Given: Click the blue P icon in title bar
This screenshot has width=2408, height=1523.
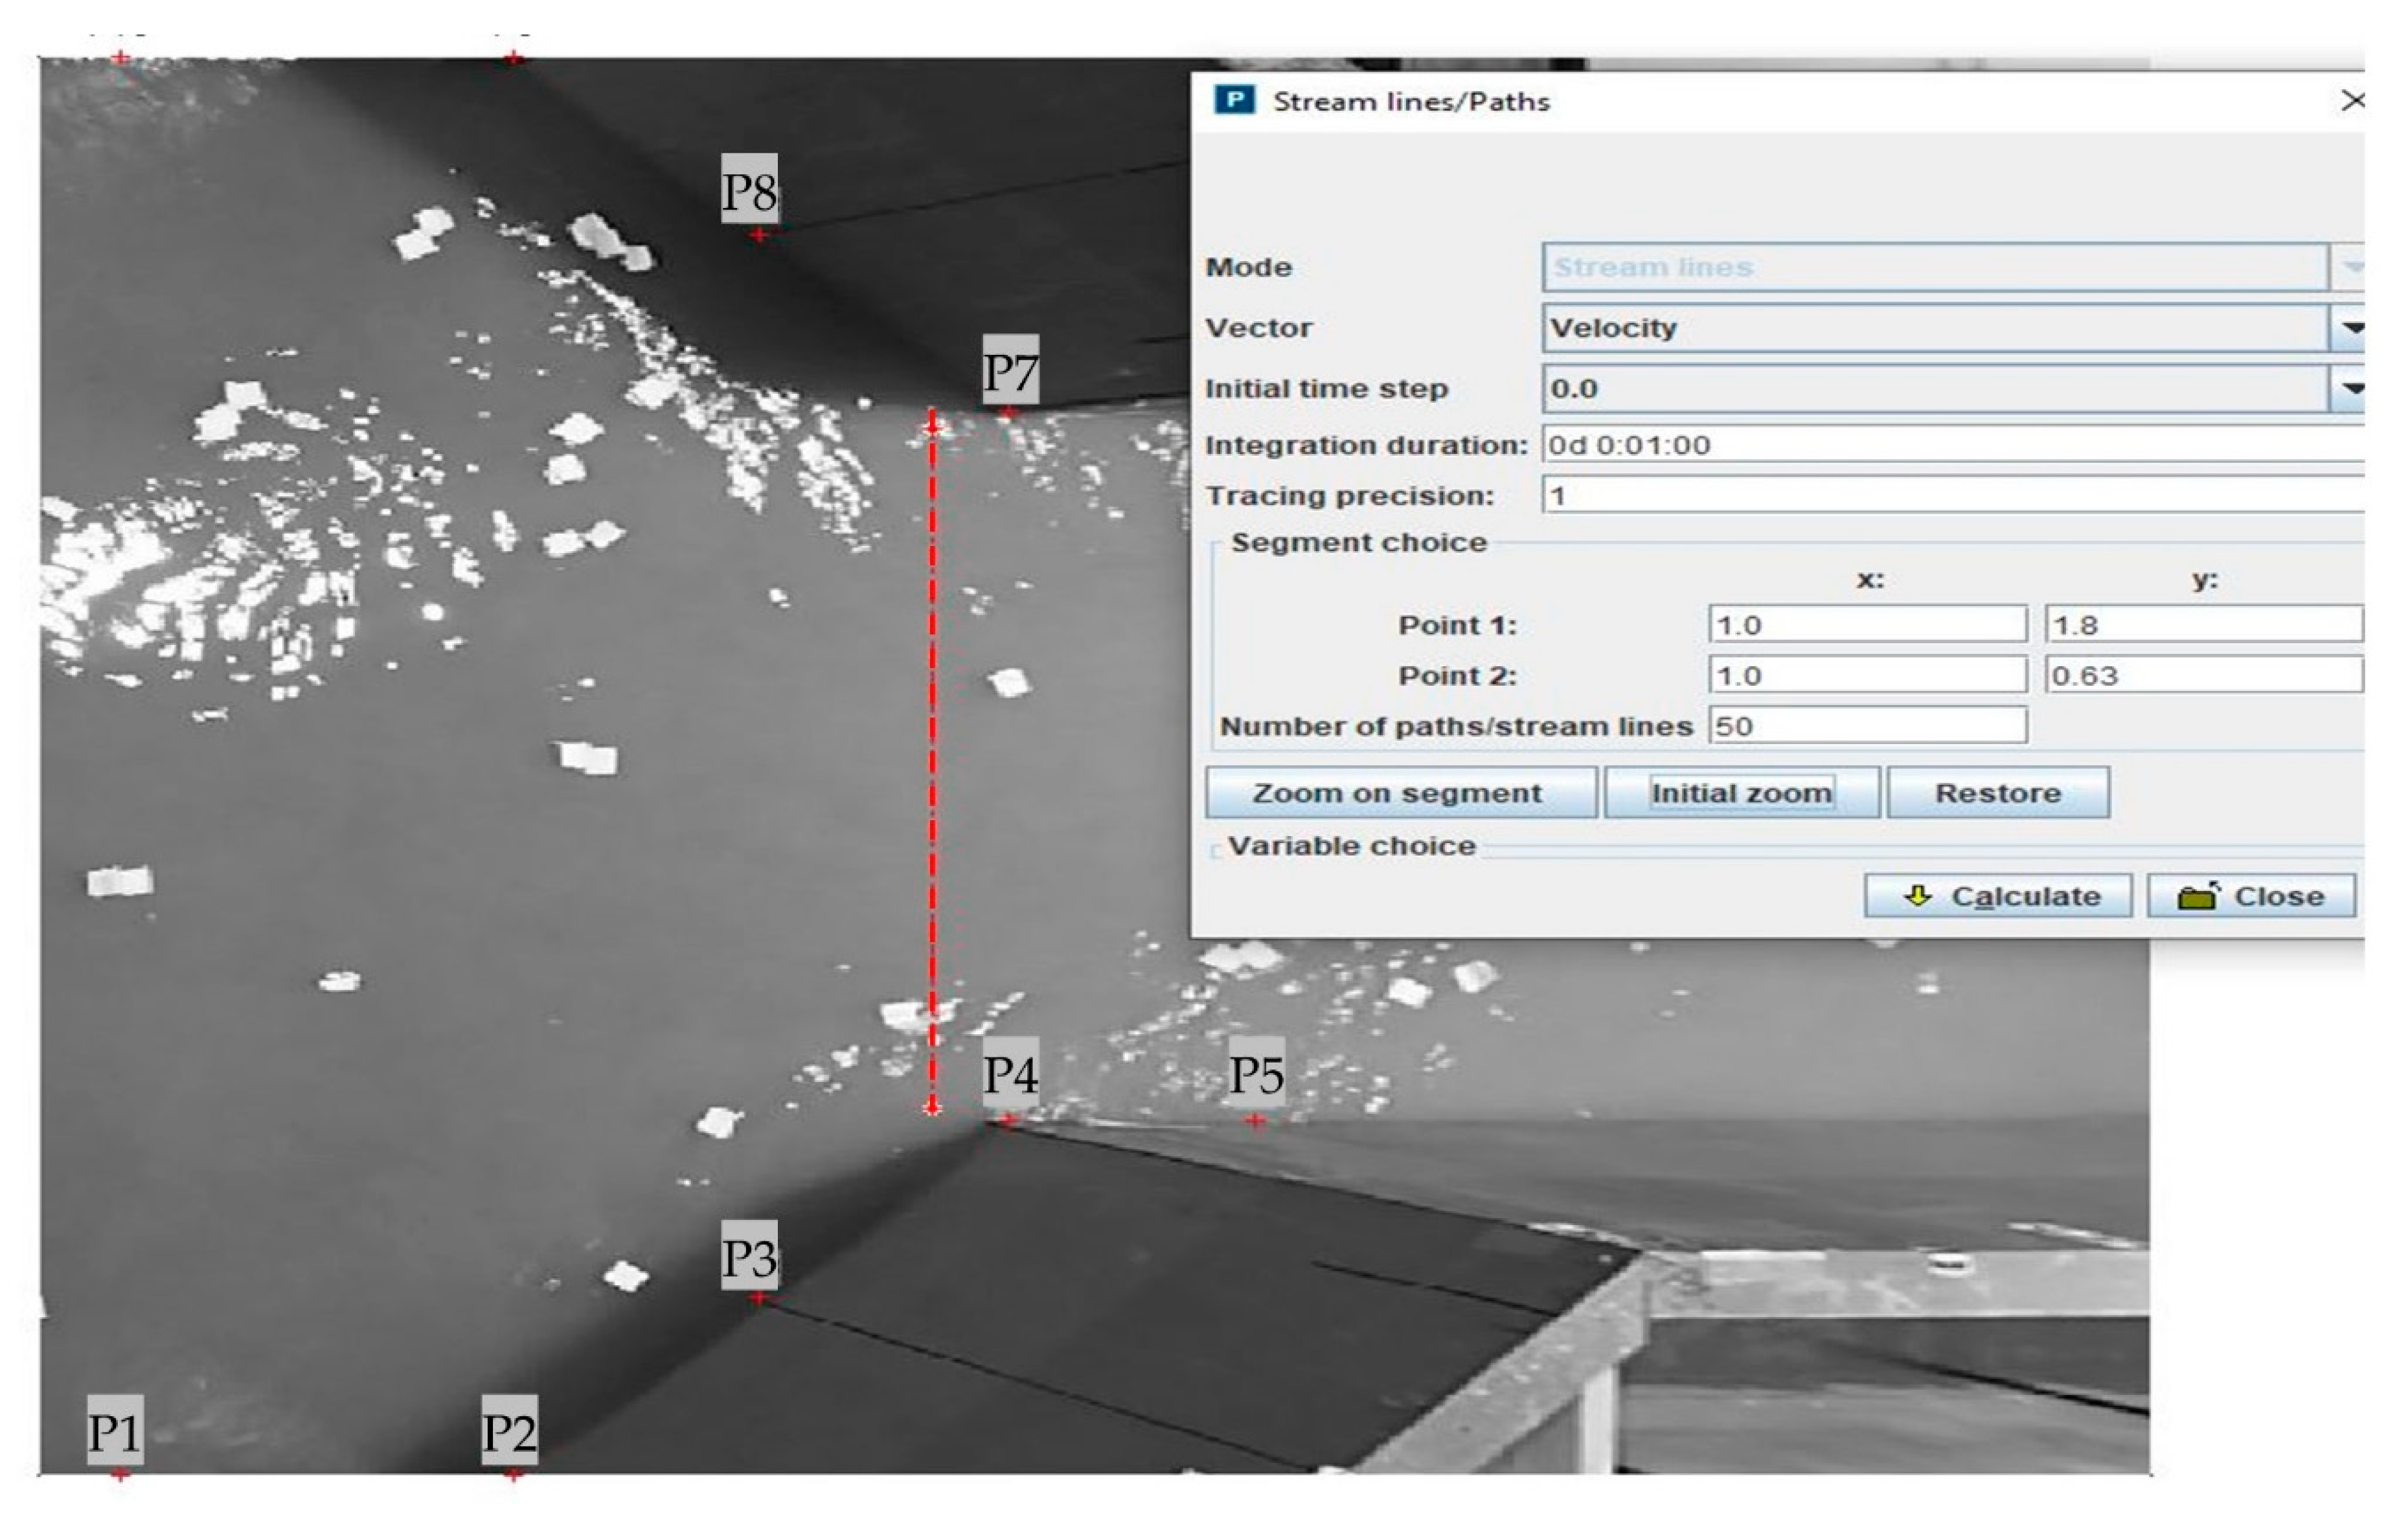Looking at the screenshot, I should 1234,100.
